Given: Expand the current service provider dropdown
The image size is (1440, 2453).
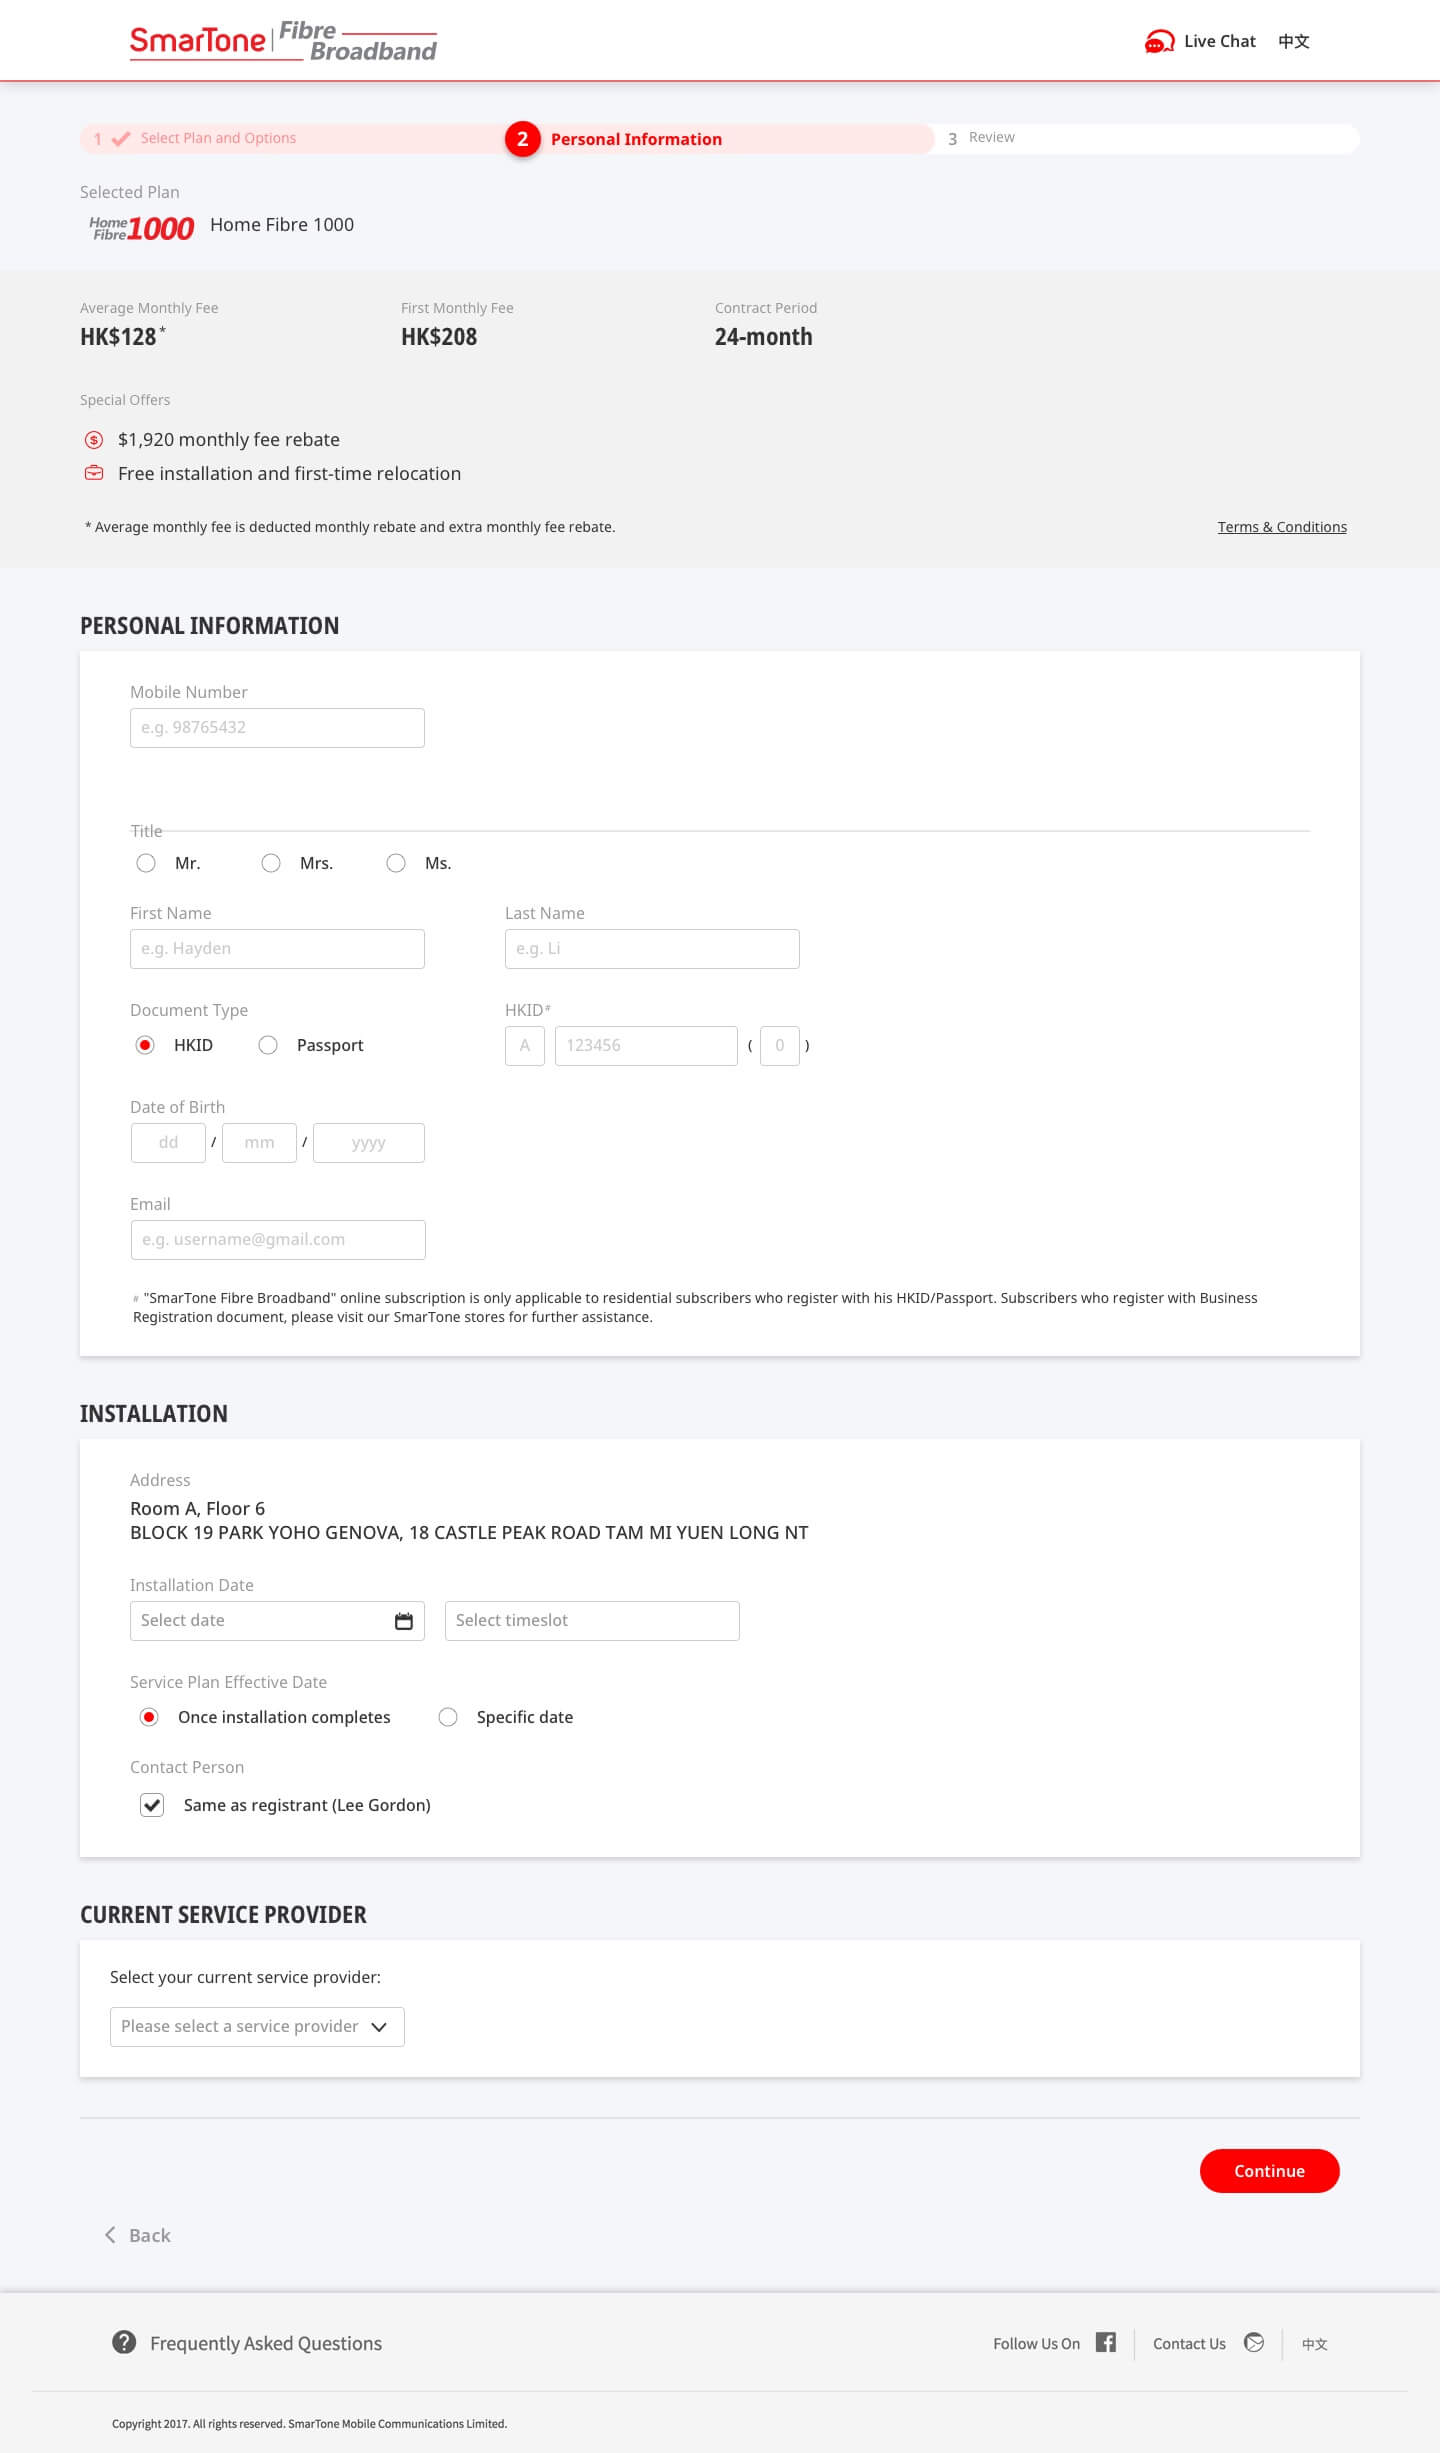Looking at the screenshot, I should click(x=257, y=2027).
